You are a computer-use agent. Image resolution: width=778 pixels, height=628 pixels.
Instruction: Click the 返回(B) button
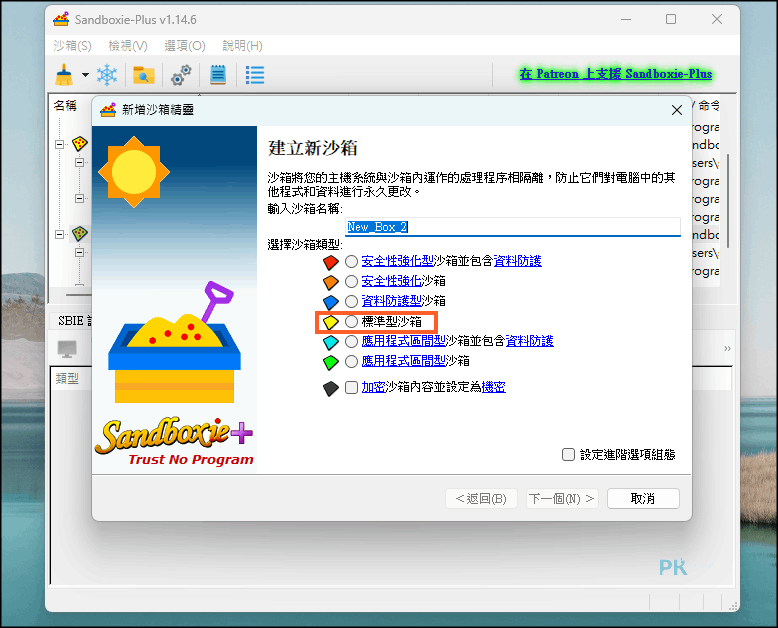pyautogui.click(x=481, y=499)
